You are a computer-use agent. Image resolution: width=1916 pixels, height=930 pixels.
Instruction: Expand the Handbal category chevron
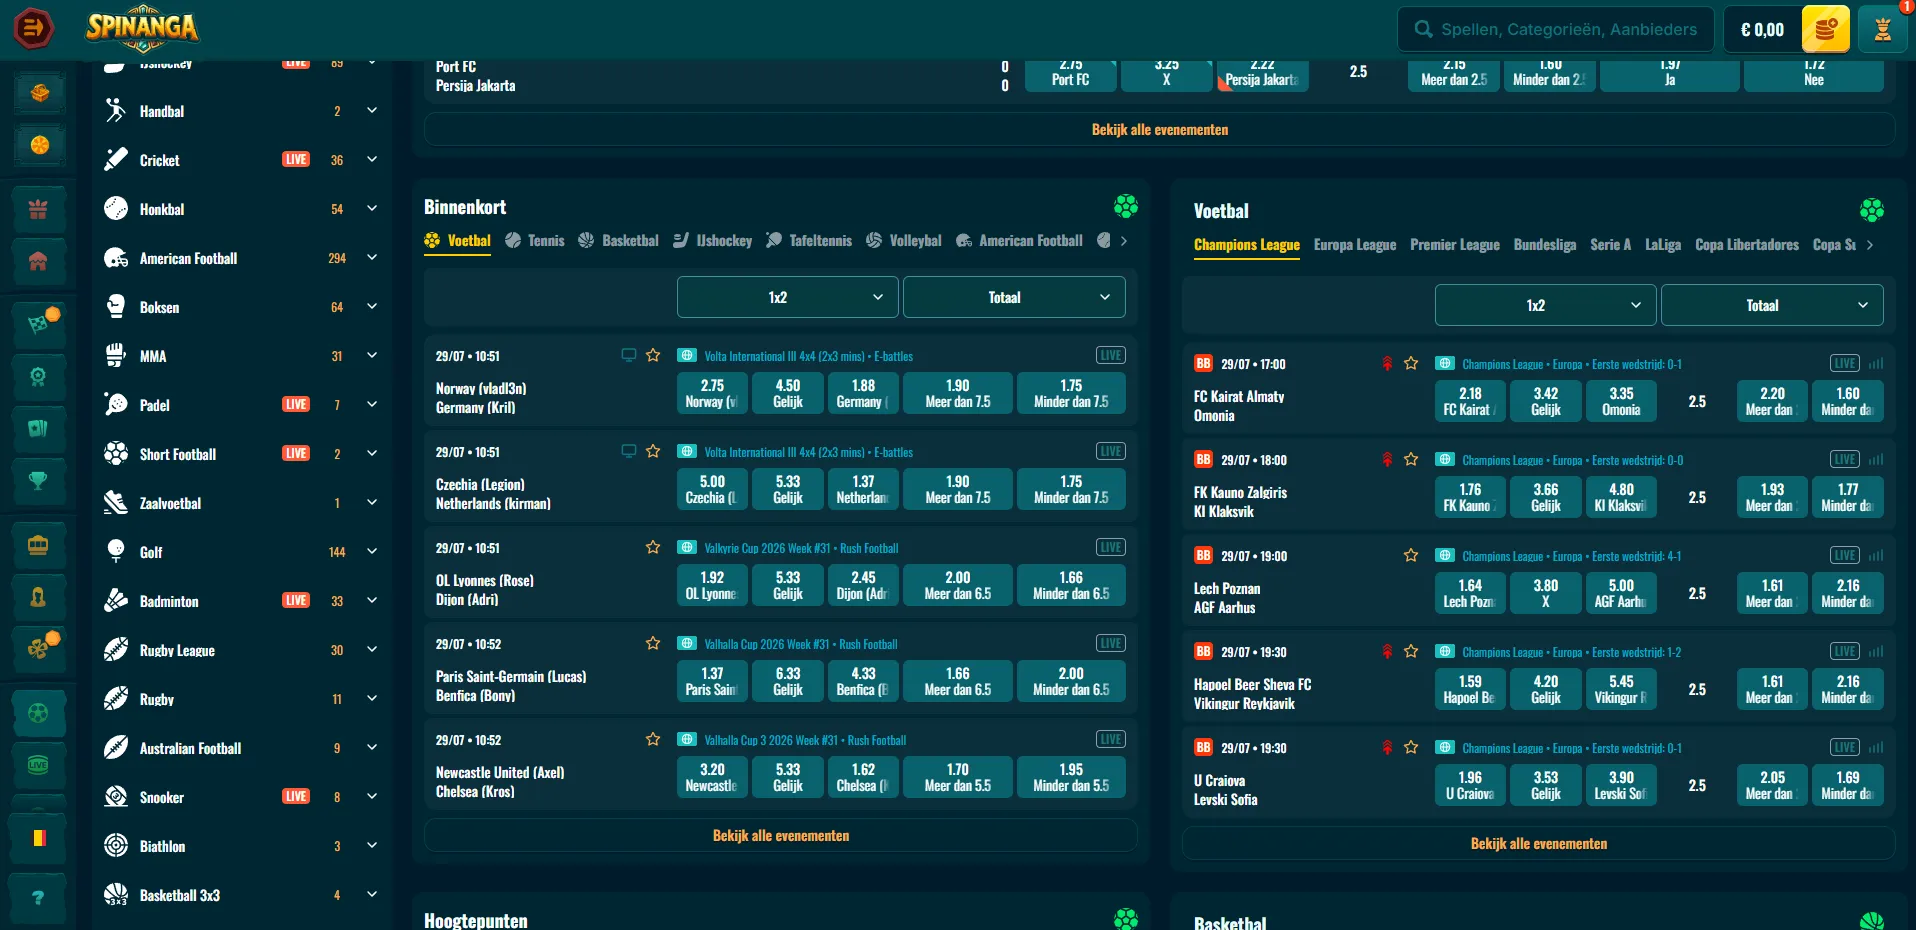[372, 111]
